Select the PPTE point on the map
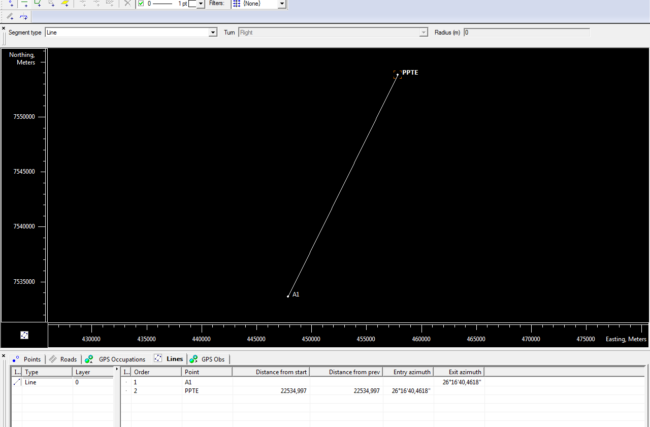The height and width of the screenshot is (427, 650). pyautogui.click(x=398, y=75)
